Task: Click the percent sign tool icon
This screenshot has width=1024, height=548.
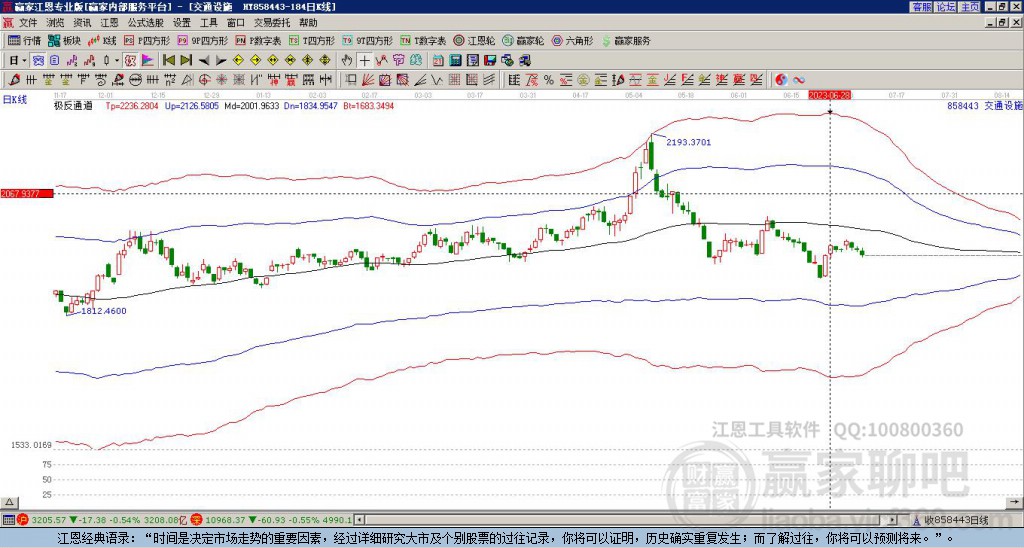Action: click(549, 80)
